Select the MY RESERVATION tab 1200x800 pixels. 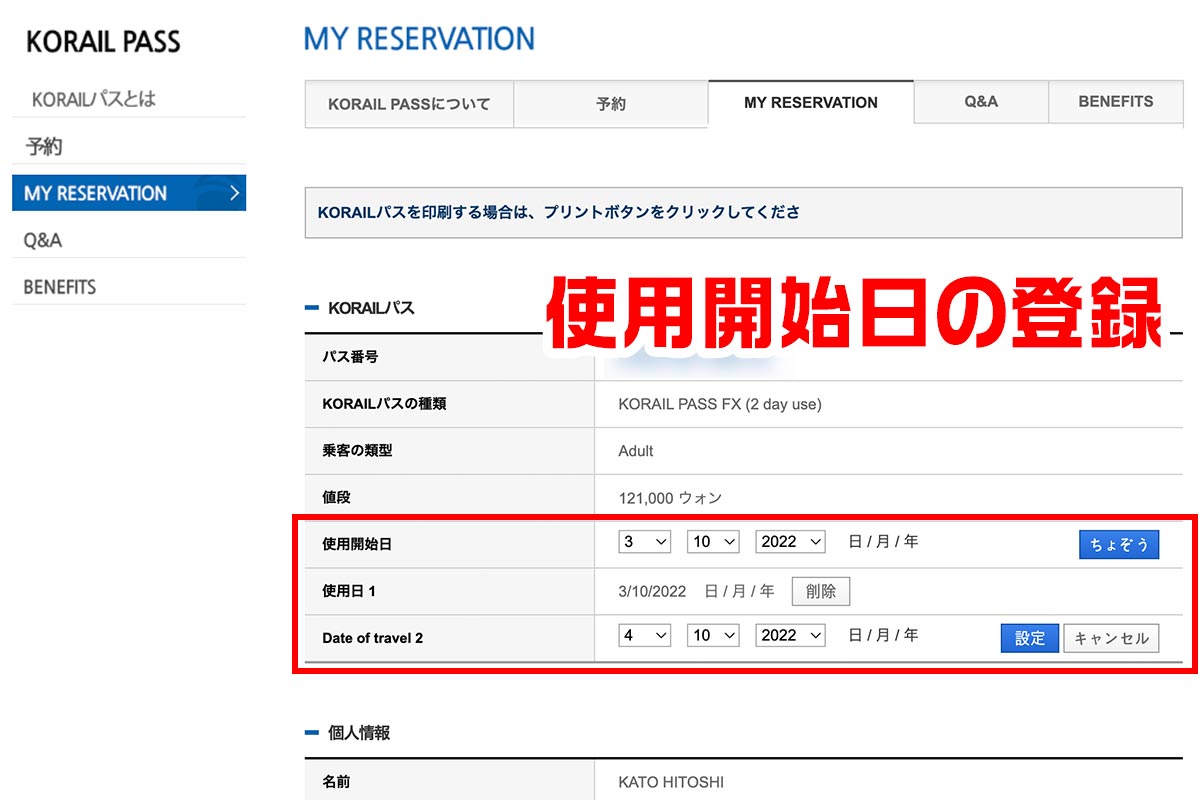(811, 103)
